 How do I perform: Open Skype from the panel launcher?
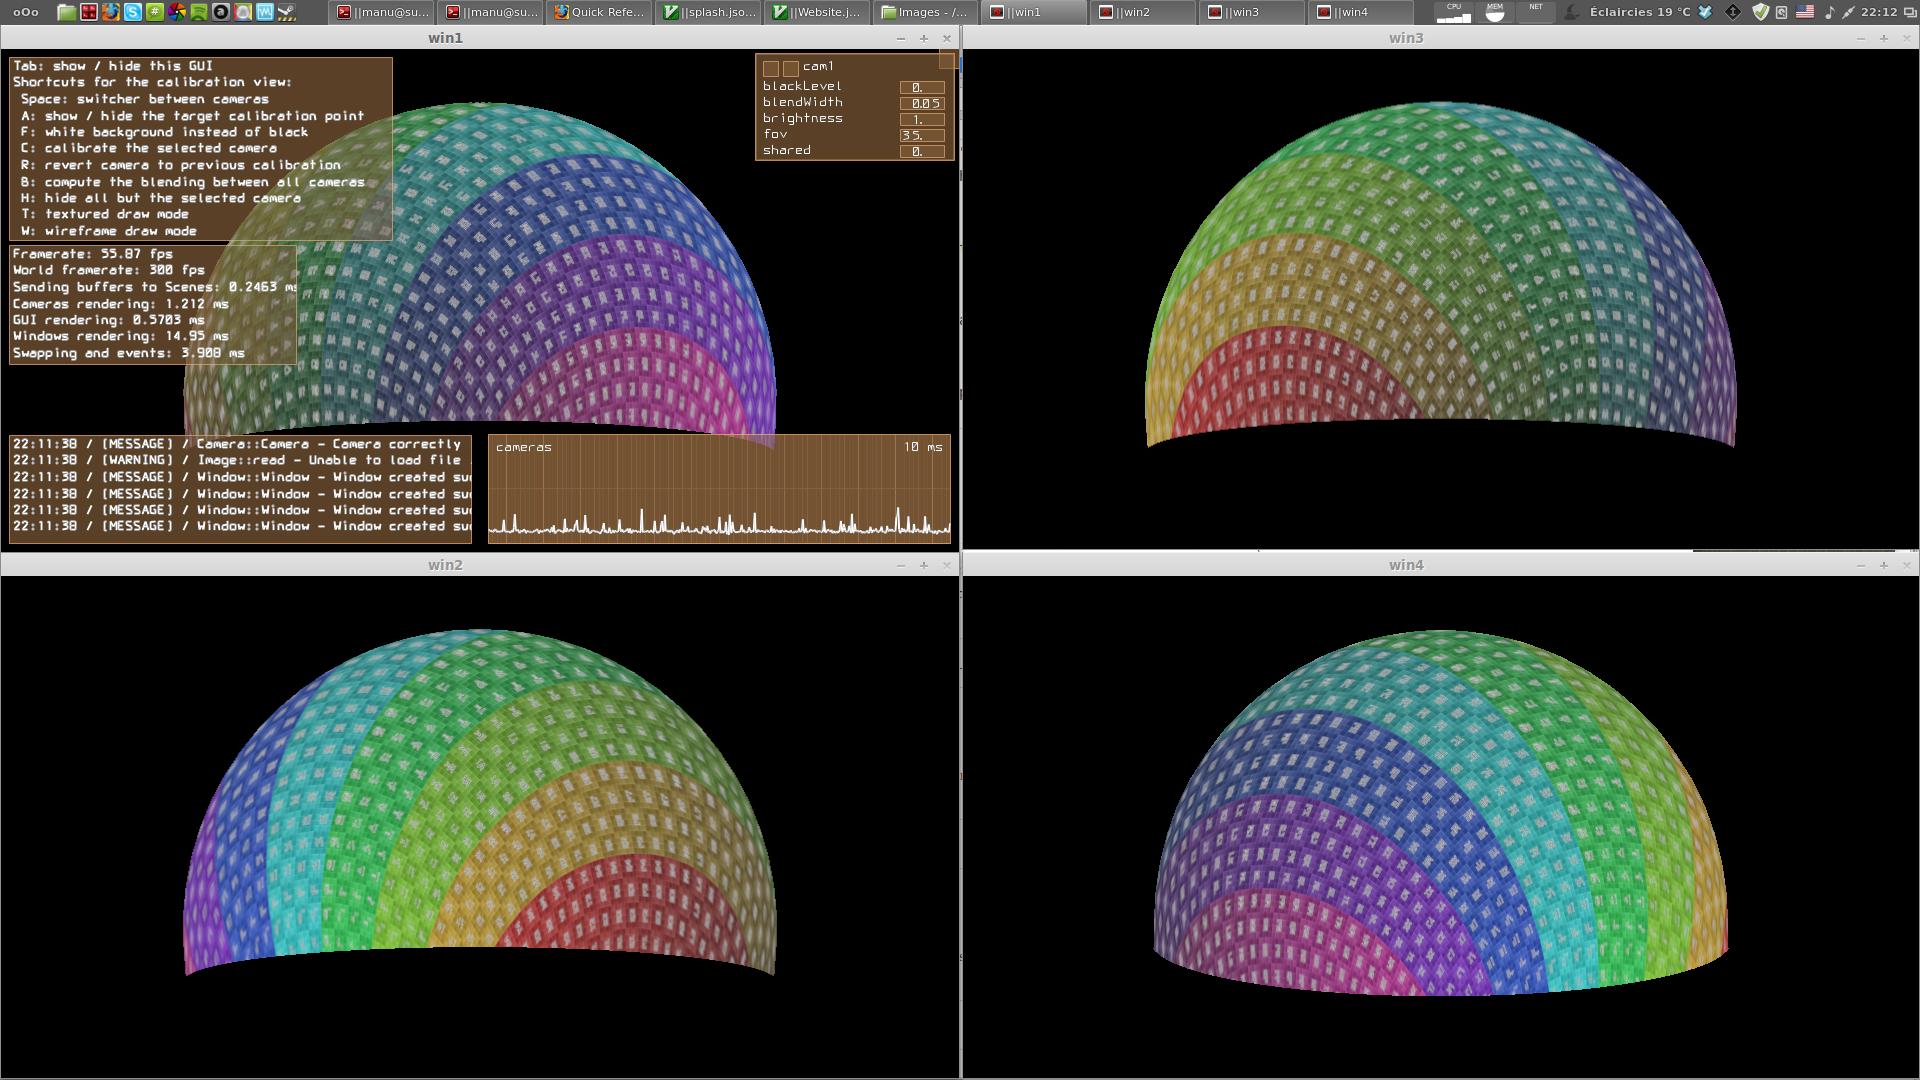coord(133,12)
